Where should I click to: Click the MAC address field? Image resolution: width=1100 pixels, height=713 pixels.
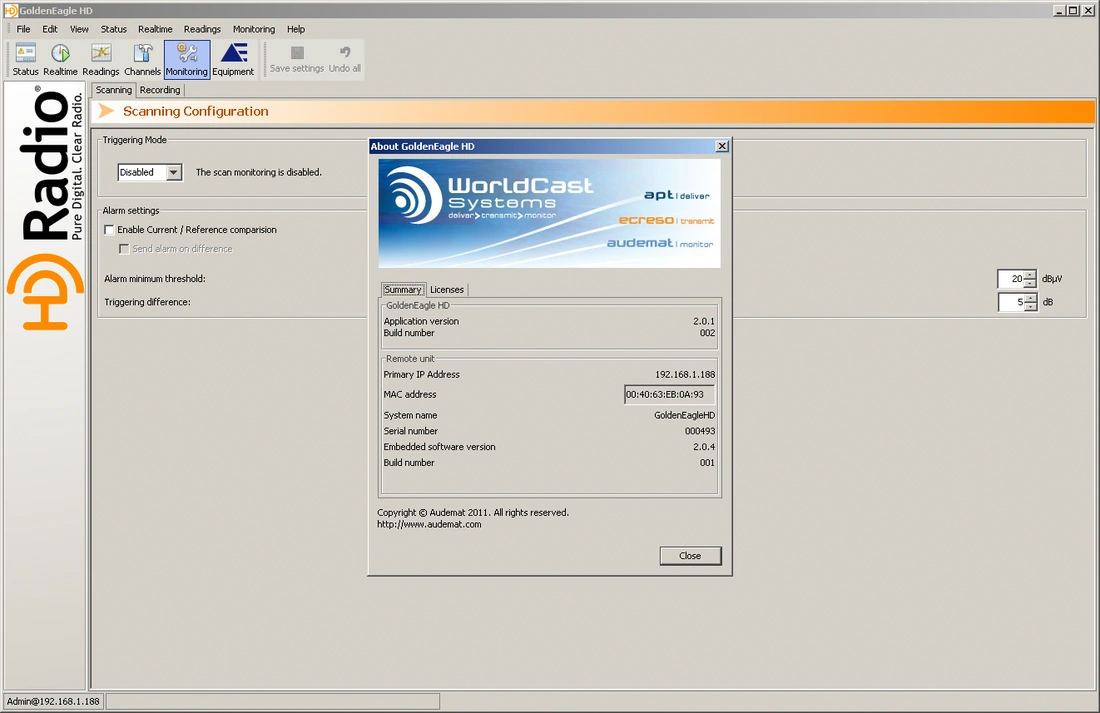pyautogui.click(x=669, y=395)
